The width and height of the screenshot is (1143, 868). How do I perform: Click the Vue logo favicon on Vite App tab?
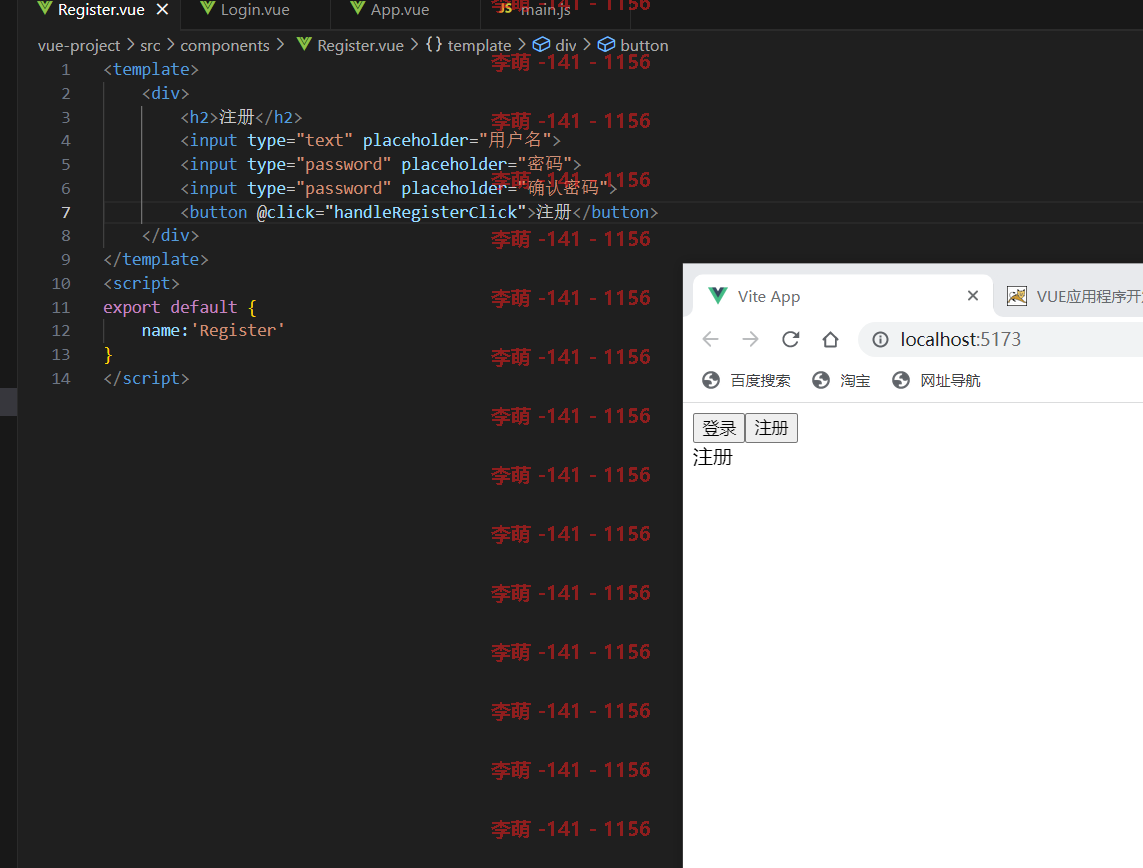tap(718, 295)
